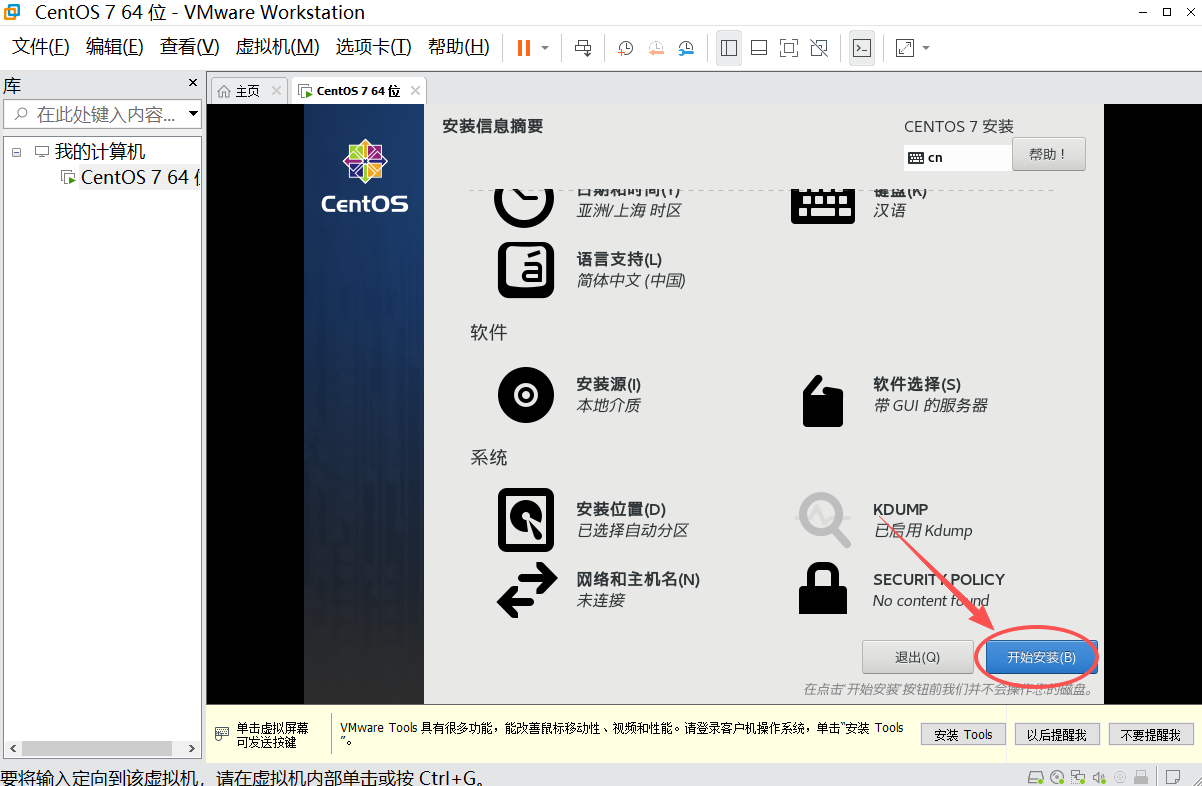Viewport: 1202px width, 786px height.
Task: Click the network adapter status bar icon
Action: tap(1079, 777)
